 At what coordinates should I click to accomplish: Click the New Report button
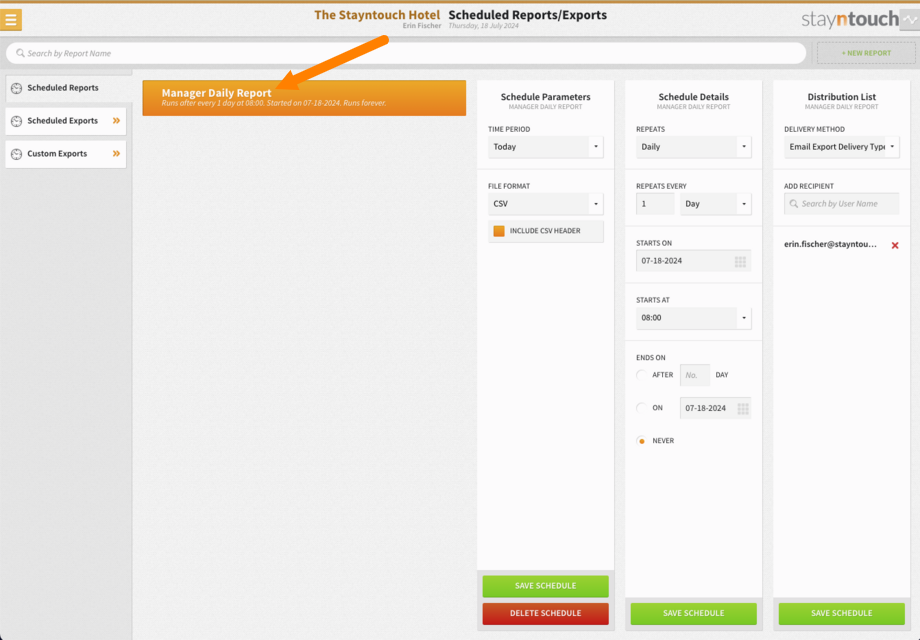pos(866,53)
